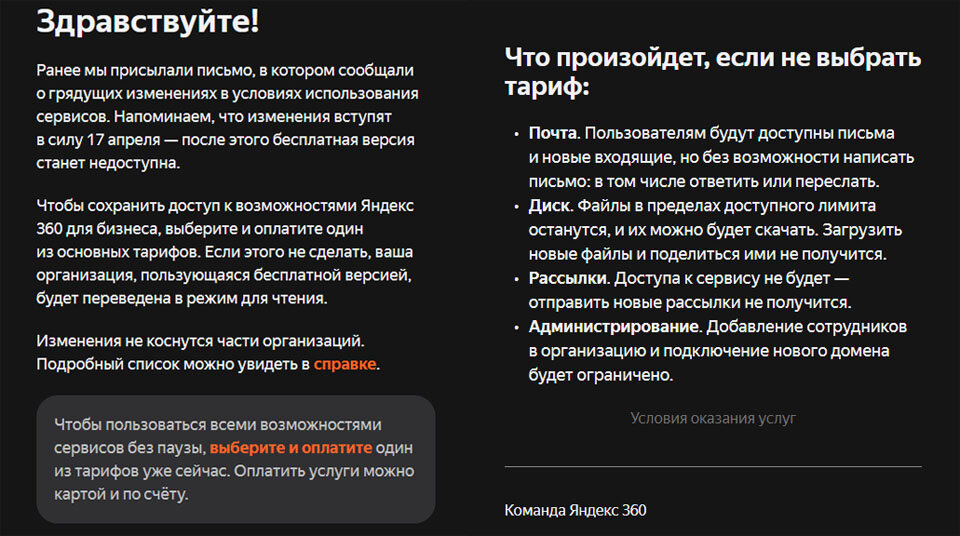Click the line "станет недоступна."
Viewport: 960px width, 536px height.
108,163
